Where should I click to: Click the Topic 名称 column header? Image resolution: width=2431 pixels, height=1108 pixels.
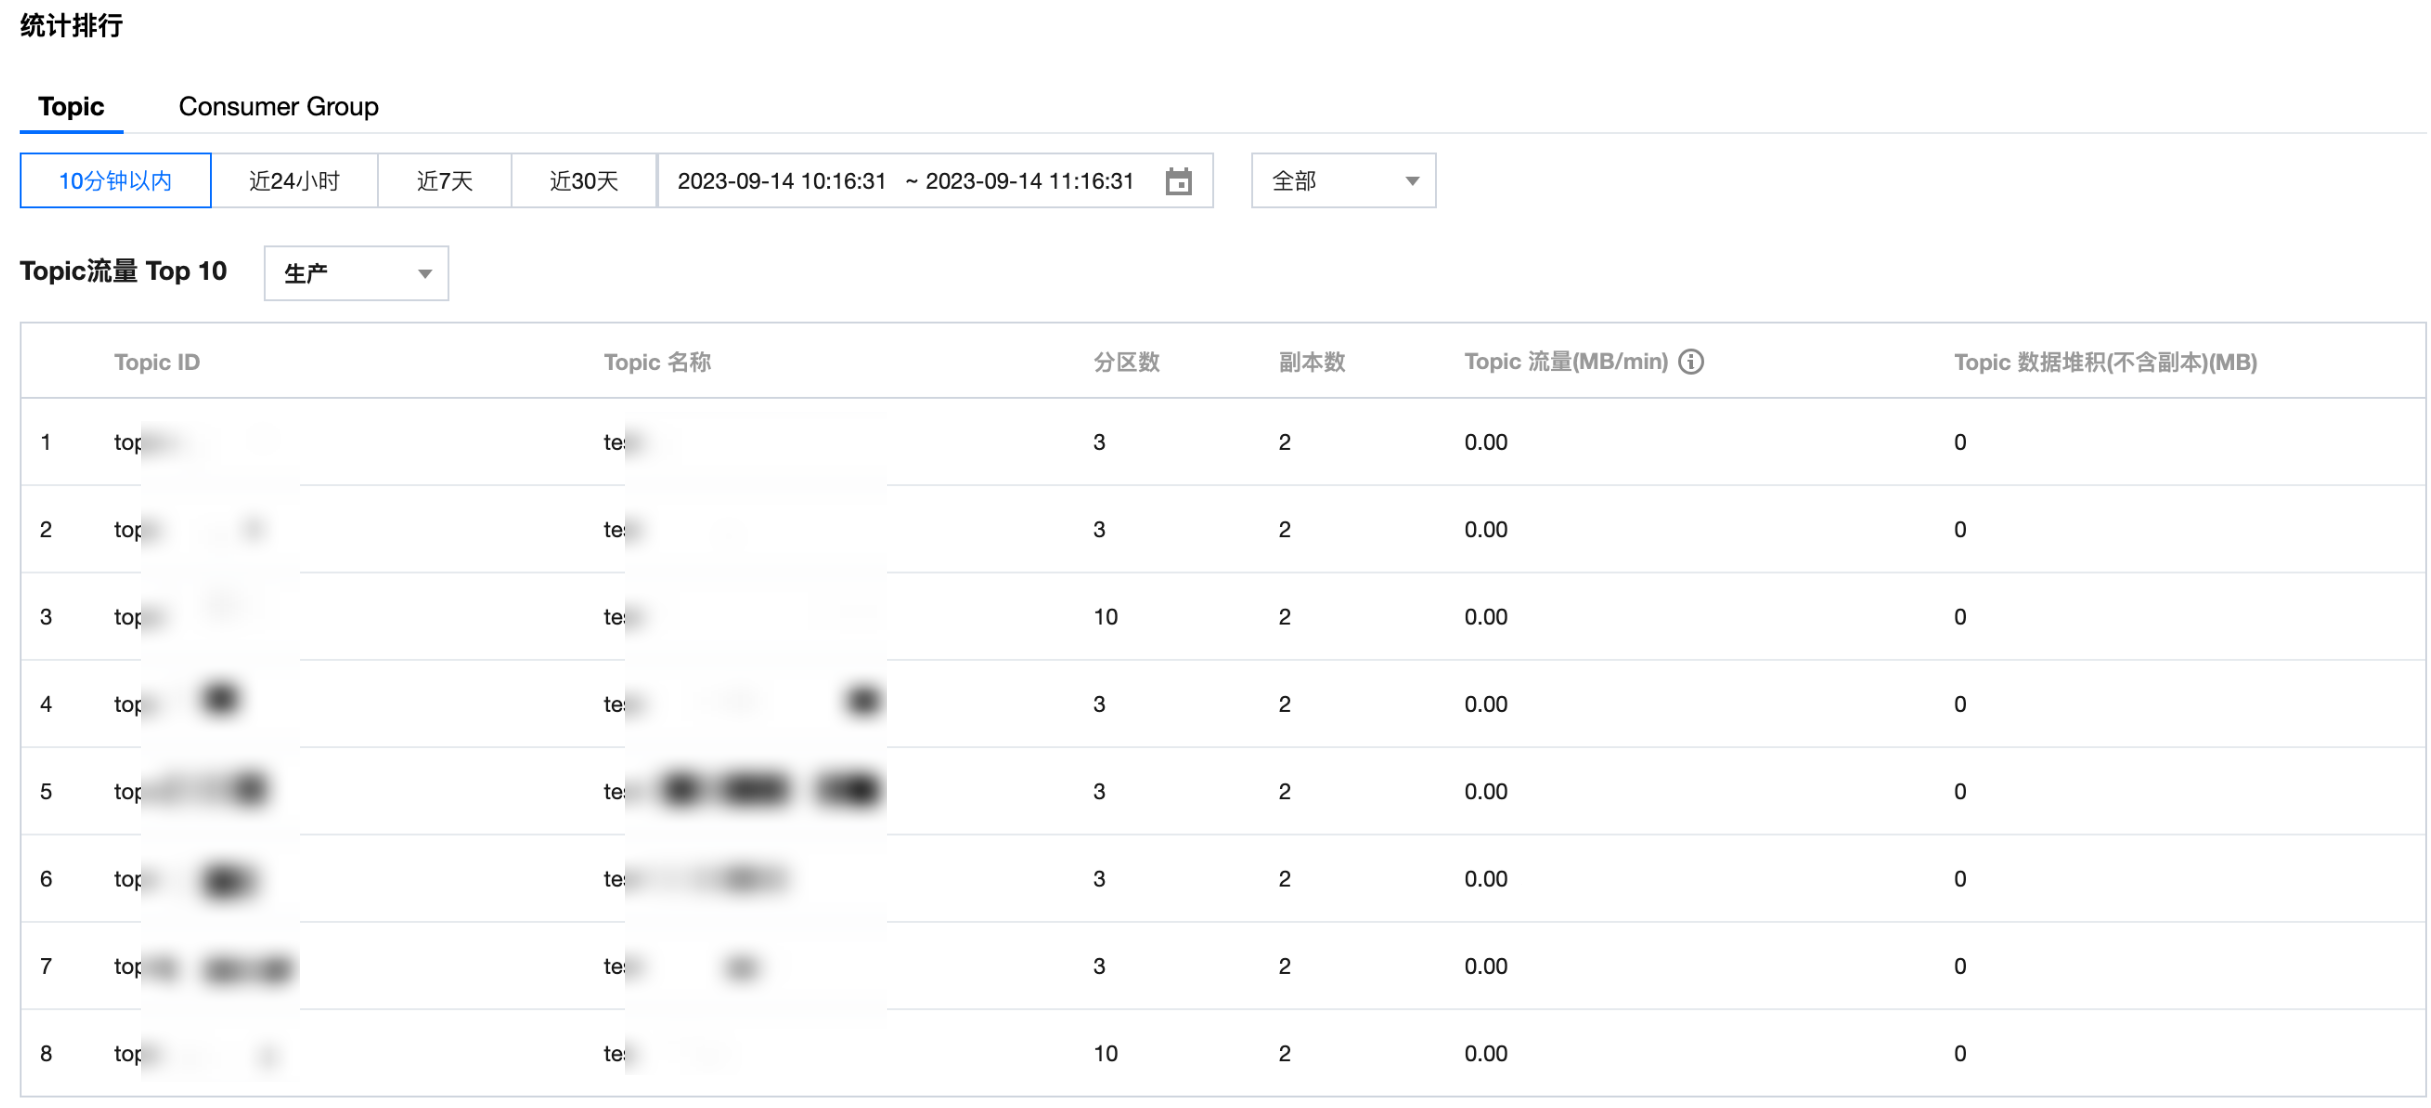656,362
